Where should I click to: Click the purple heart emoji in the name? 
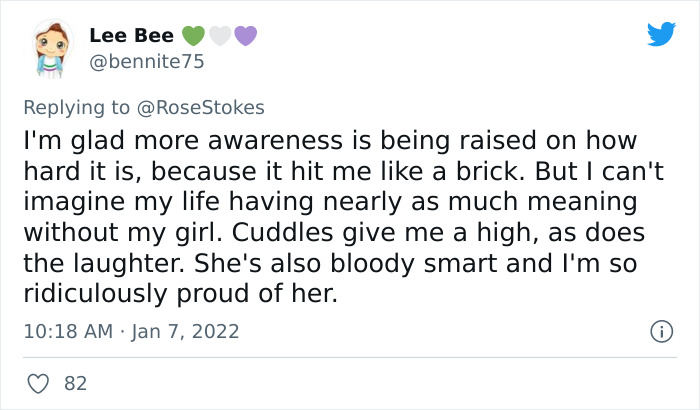click(x=244, y=36)
